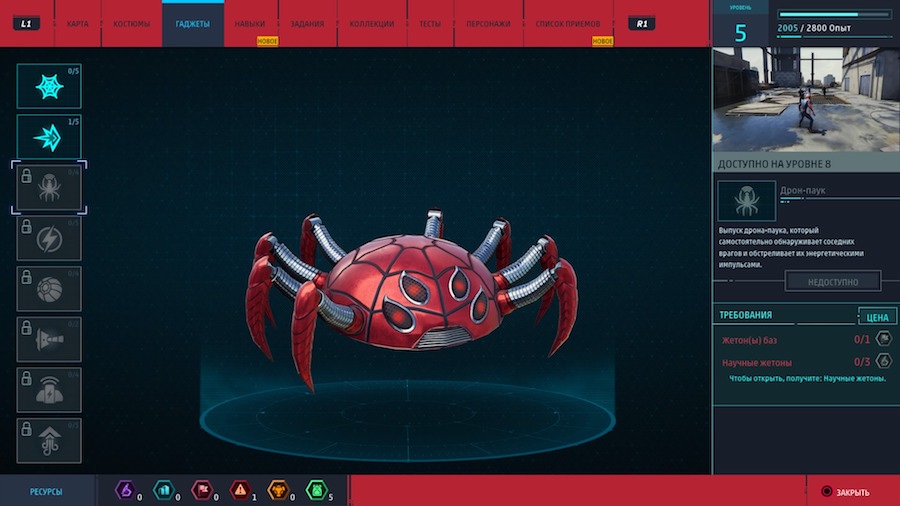900x506 pixels.
Task: Click the research token icon beside 0/3
Action: point(884,361)
